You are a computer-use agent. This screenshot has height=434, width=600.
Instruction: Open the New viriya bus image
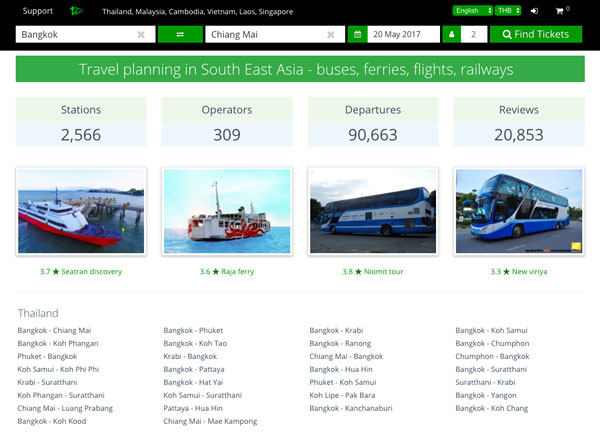pos(518,211)
